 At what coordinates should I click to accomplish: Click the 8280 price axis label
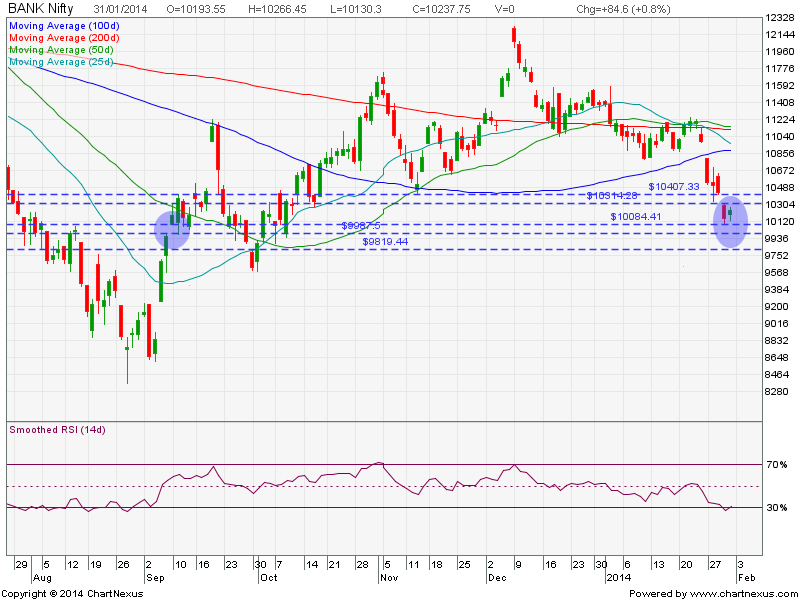coord(778,392)
